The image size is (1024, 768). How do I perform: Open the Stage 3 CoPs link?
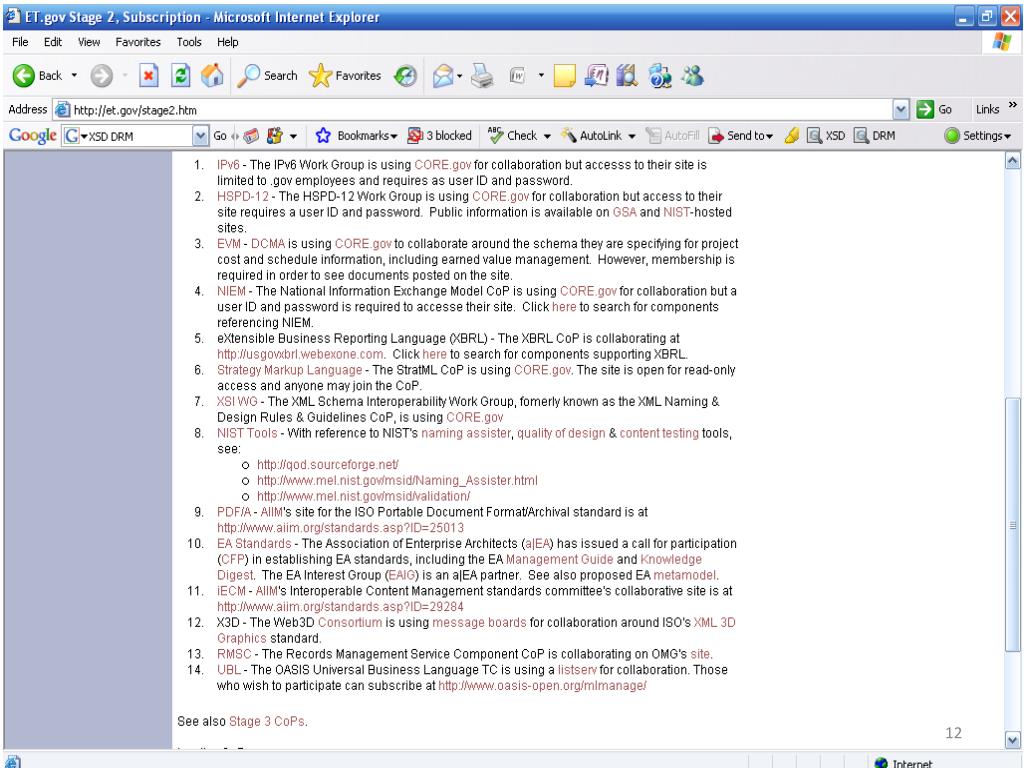[x=267, y=722]
